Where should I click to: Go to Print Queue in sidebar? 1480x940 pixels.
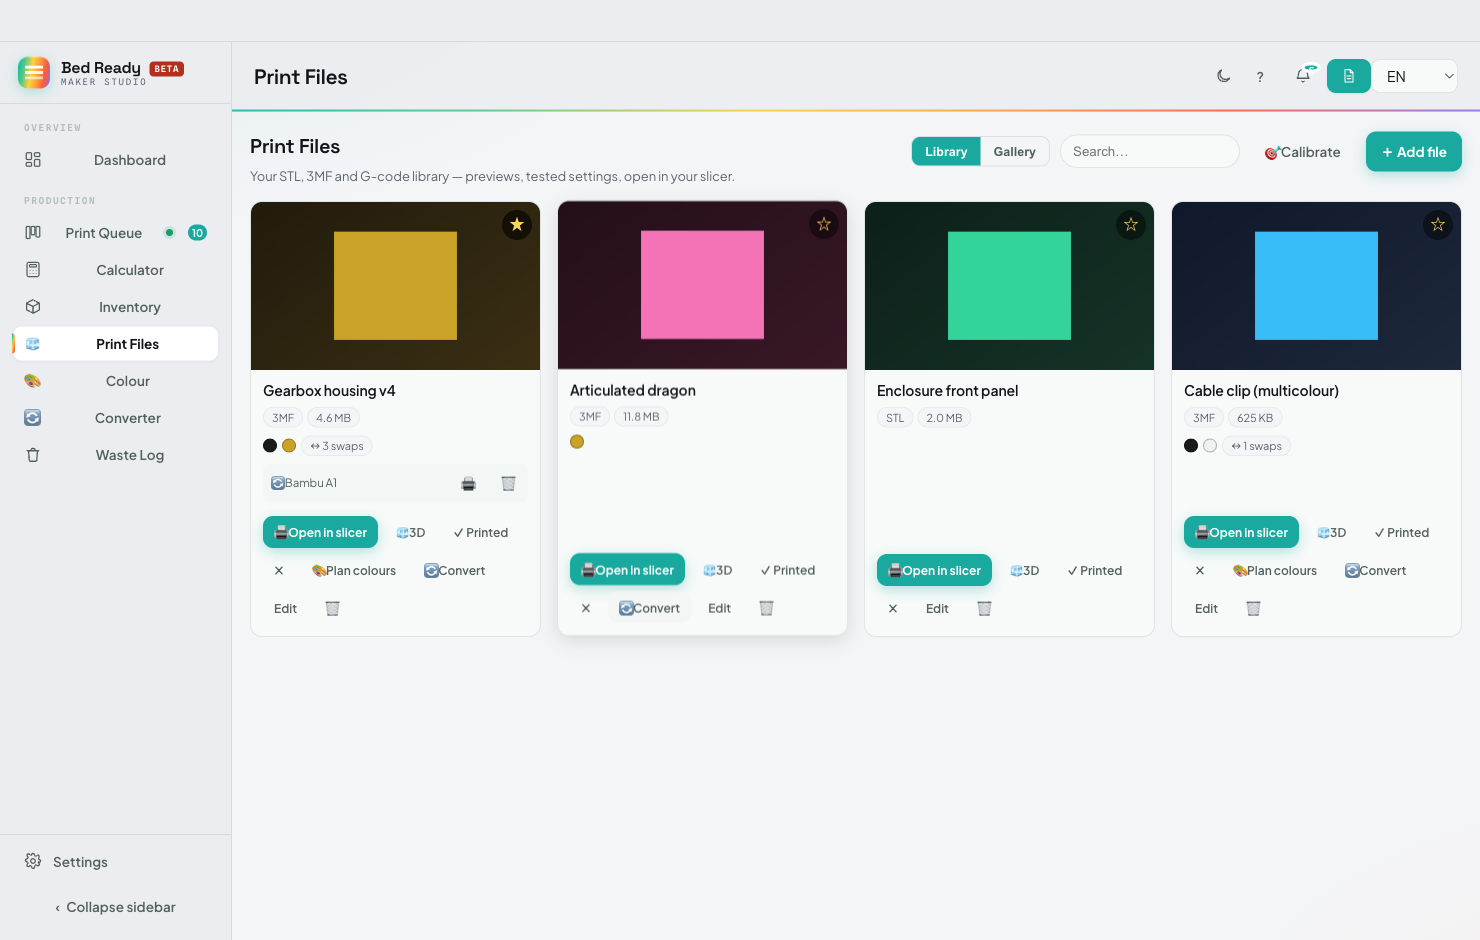(x=116, y=233)
